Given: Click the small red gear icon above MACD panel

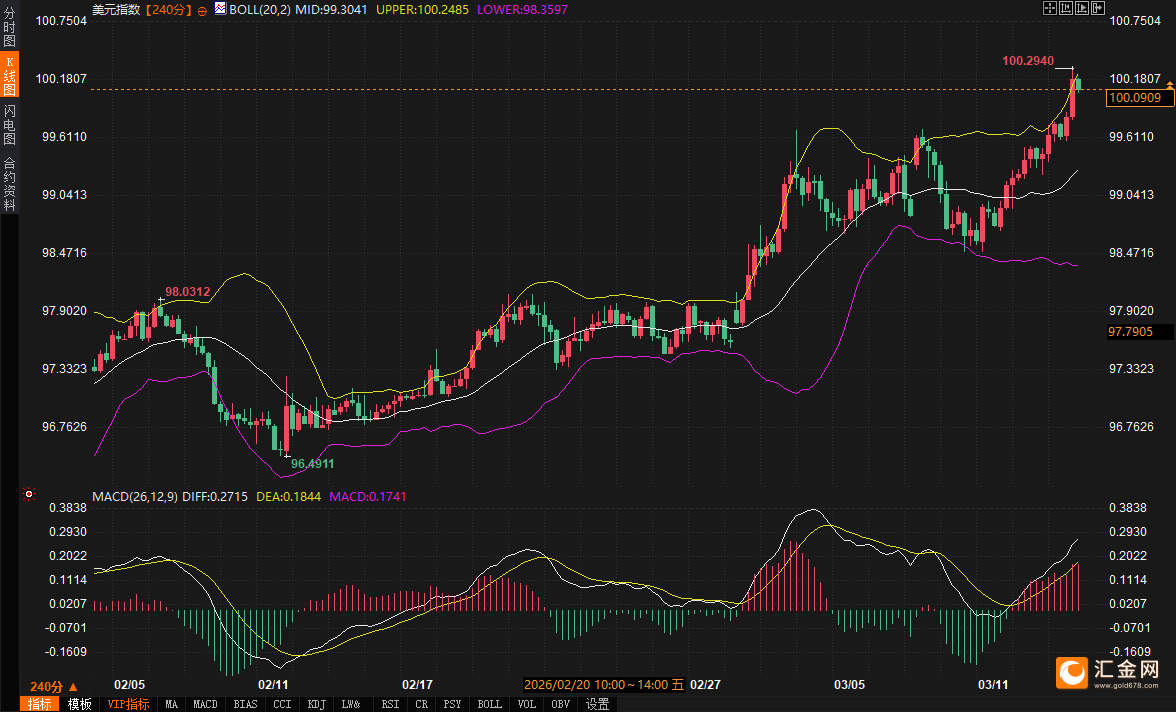Looking at the screenshot, I should 29,494.
